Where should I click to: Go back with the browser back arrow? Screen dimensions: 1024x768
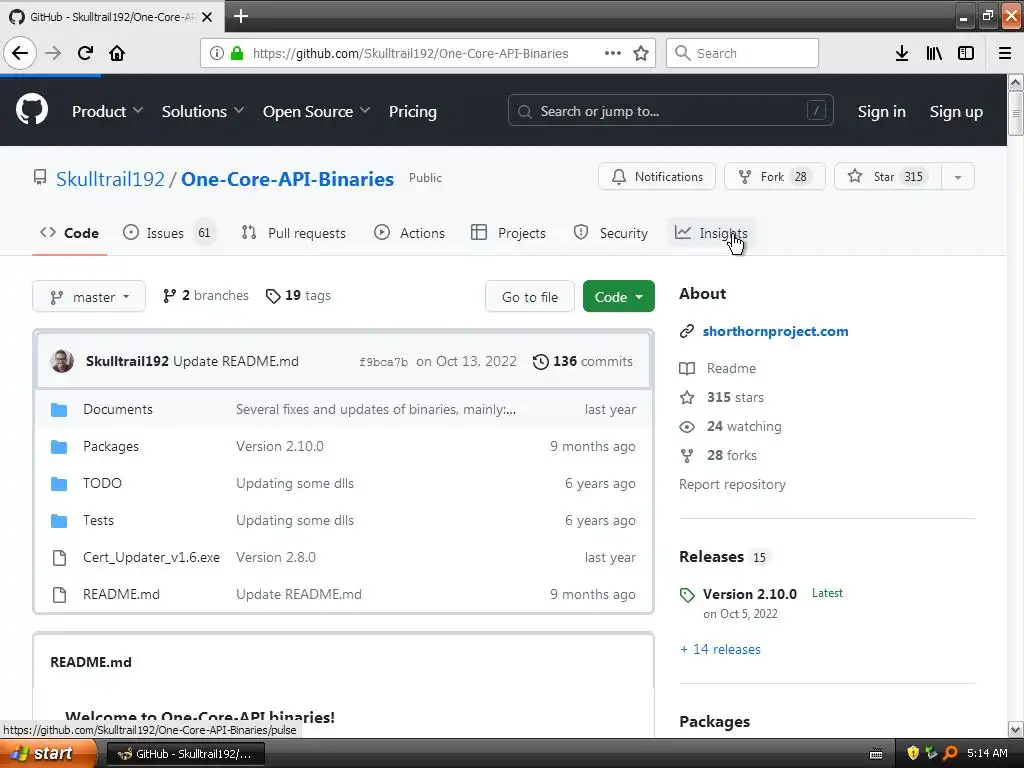[20, 53]
